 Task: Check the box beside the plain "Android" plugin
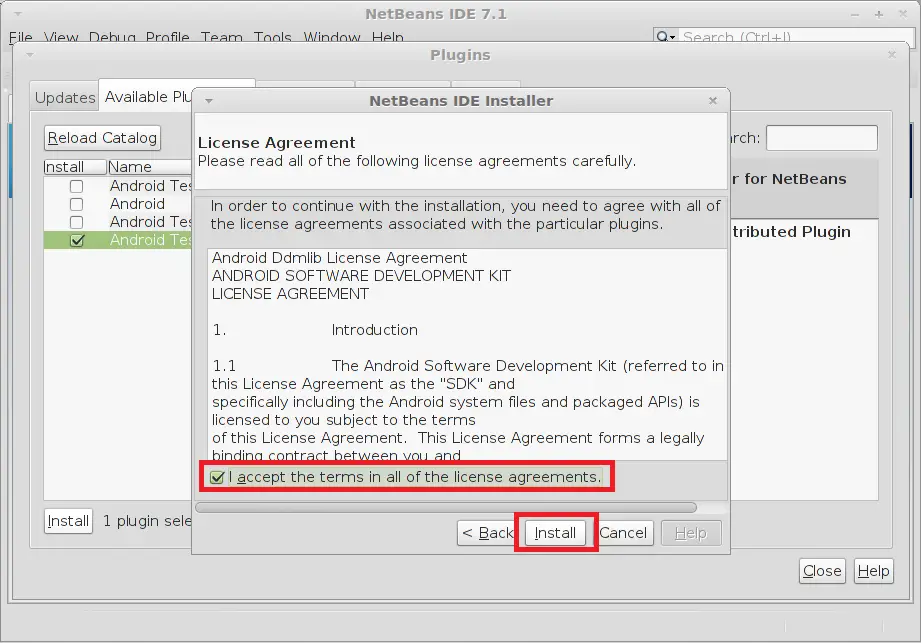click(x=76, y=204)
